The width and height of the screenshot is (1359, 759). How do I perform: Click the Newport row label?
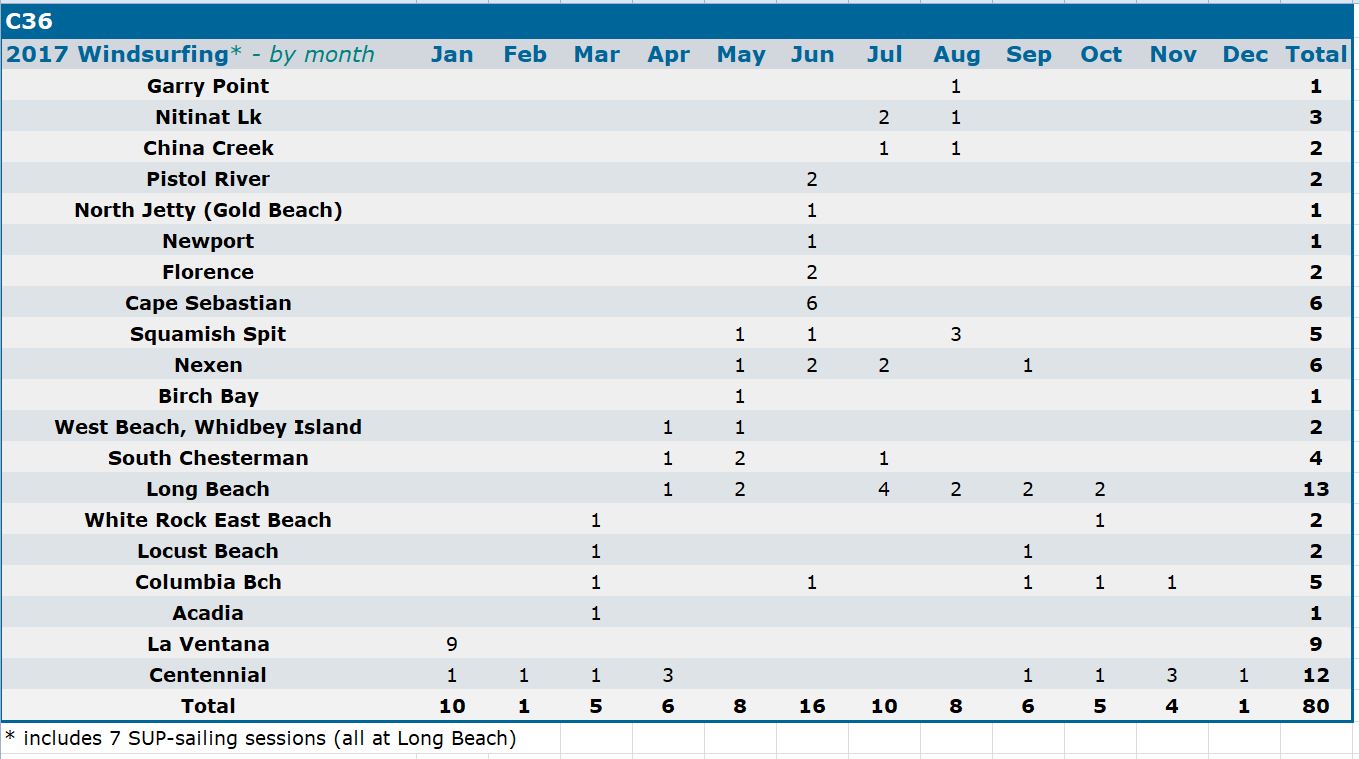pos(208,241)
